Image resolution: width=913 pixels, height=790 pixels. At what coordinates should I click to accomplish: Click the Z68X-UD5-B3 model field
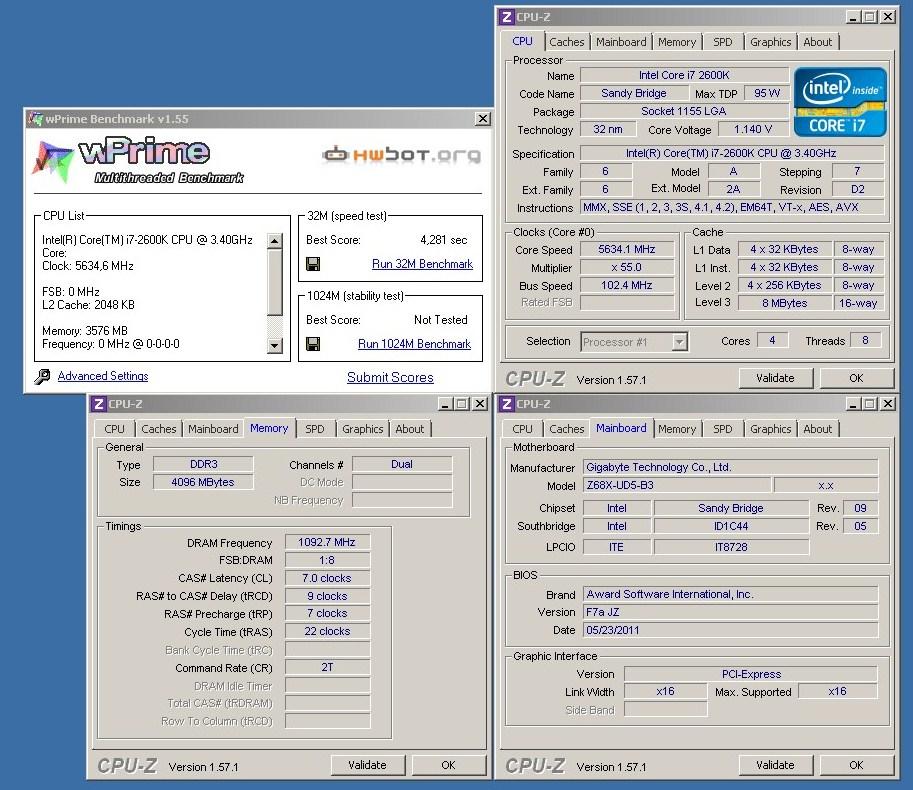point(676,485)
